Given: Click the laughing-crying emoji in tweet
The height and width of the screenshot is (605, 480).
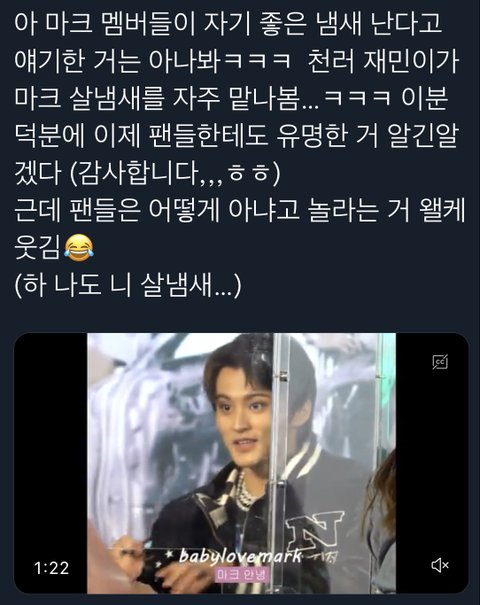Looking at the screenshot, I should 79,248.
